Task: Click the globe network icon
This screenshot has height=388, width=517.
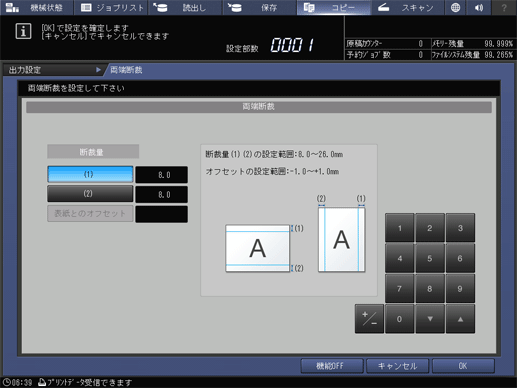Action: pyautogui.click(x=455, y=7)
